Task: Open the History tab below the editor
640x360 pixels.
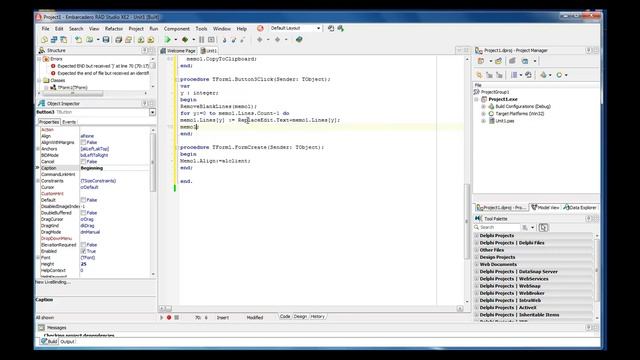Action: (318, 317)
